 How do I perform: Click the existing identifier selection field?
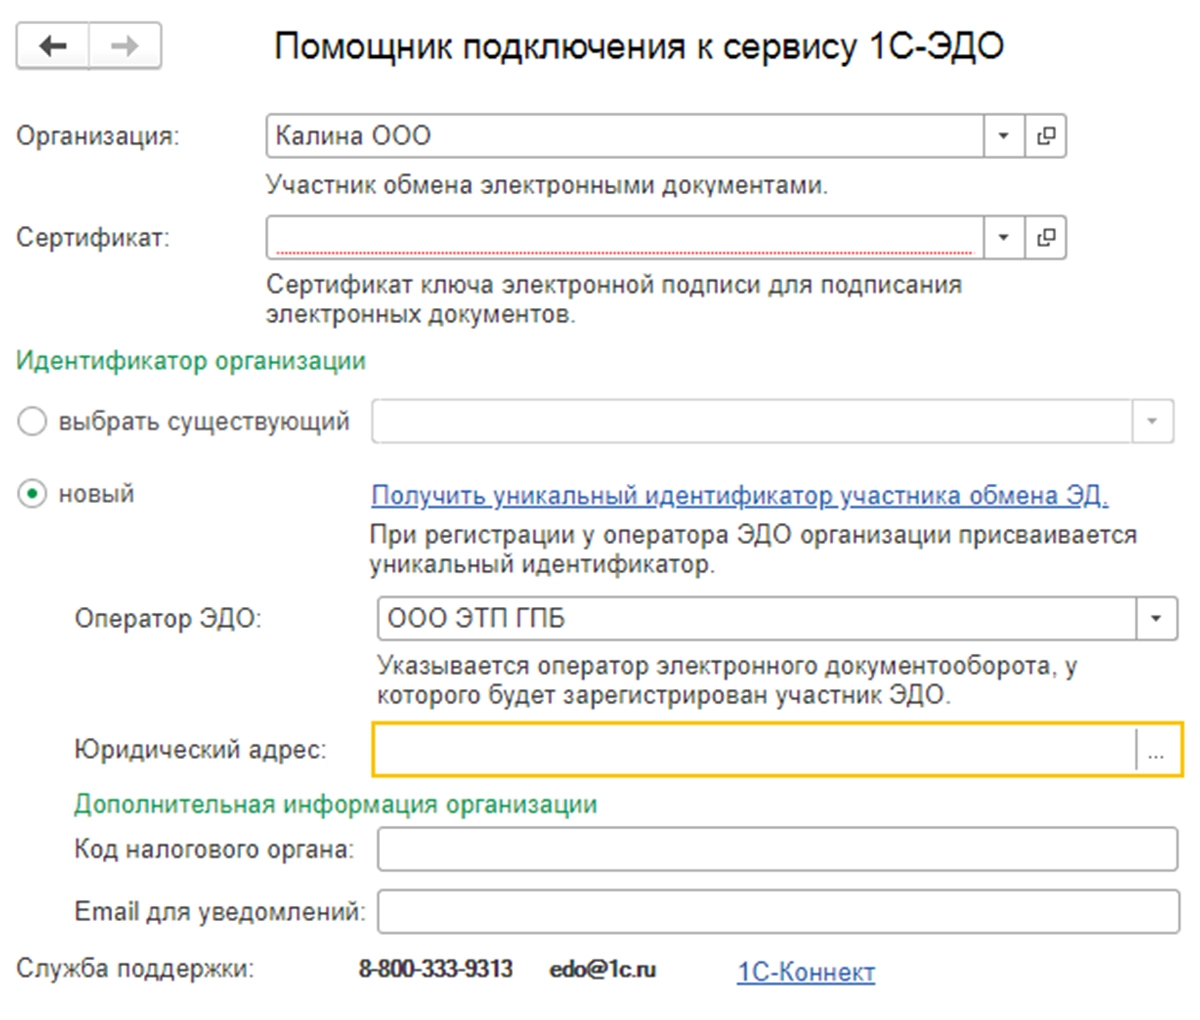pos(752,422)
